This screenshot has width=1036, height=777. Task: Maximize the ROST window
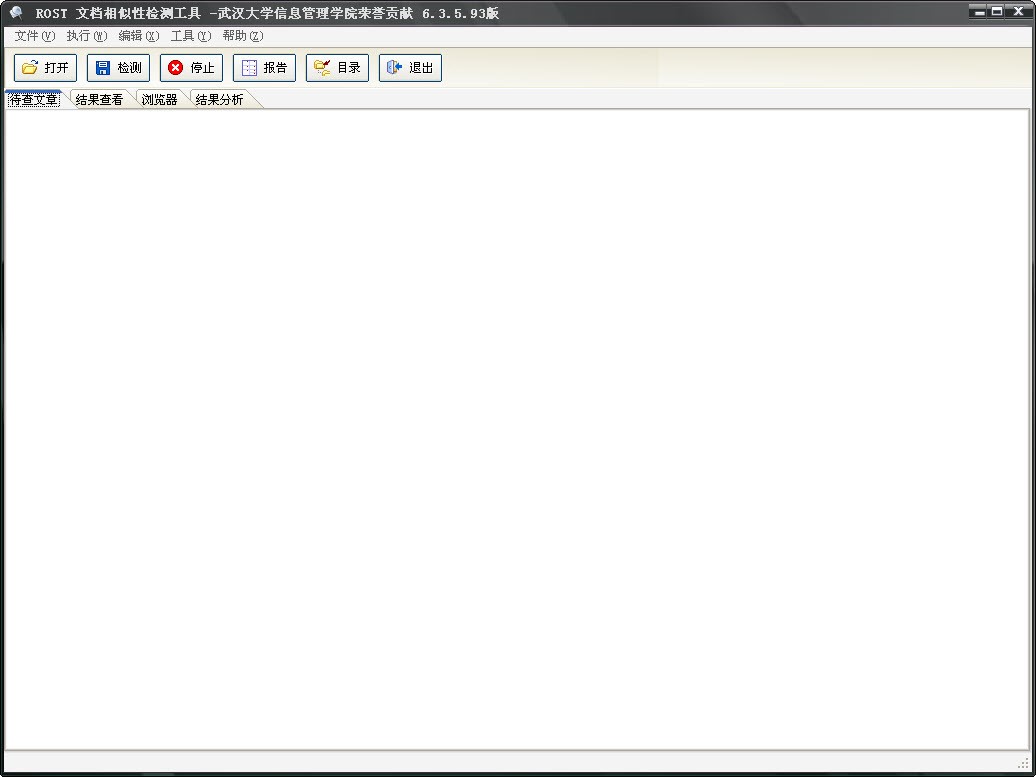pyautogui.click(x=996, y=11)
